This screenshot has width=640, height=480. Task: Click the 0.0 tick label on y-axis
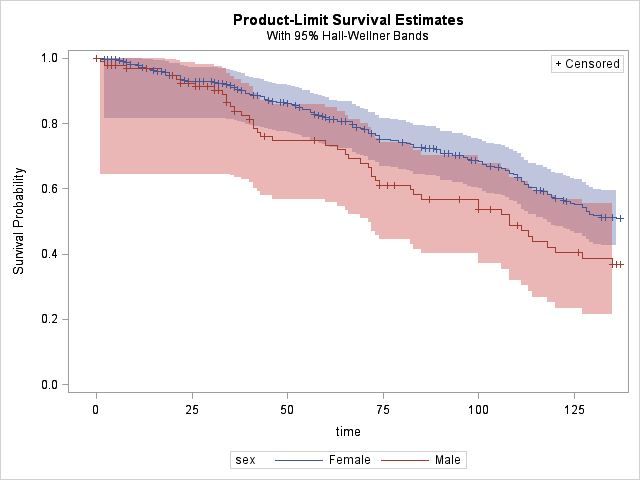tap(48, 385)
